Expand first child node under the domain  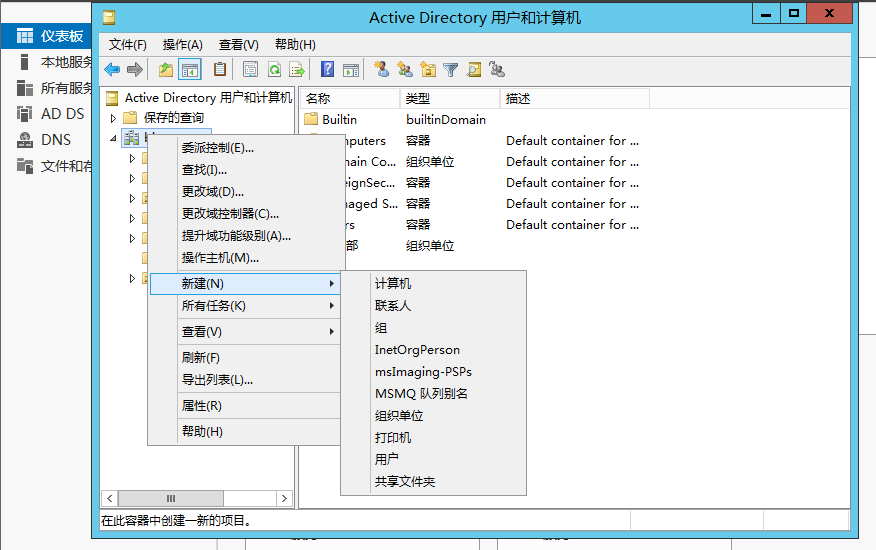click(132, 159)
